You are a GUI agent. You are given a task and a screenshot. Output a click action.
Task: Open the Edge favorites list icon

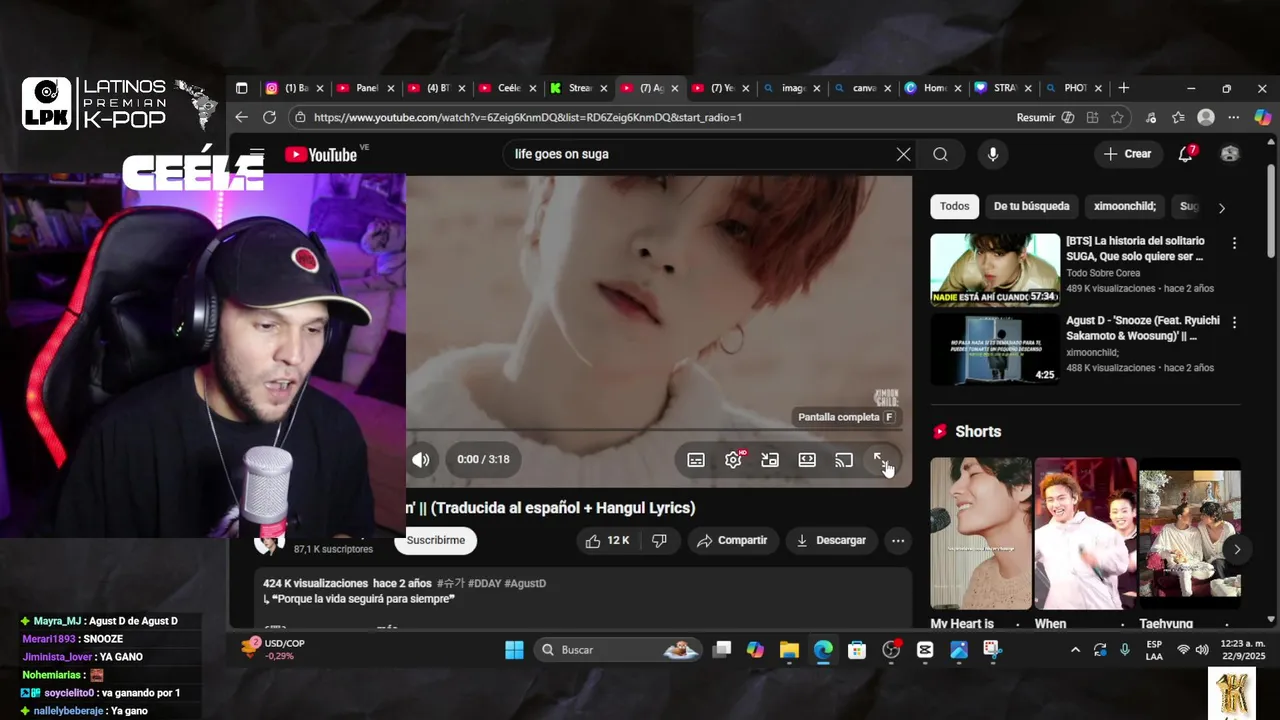[1179, 118]
